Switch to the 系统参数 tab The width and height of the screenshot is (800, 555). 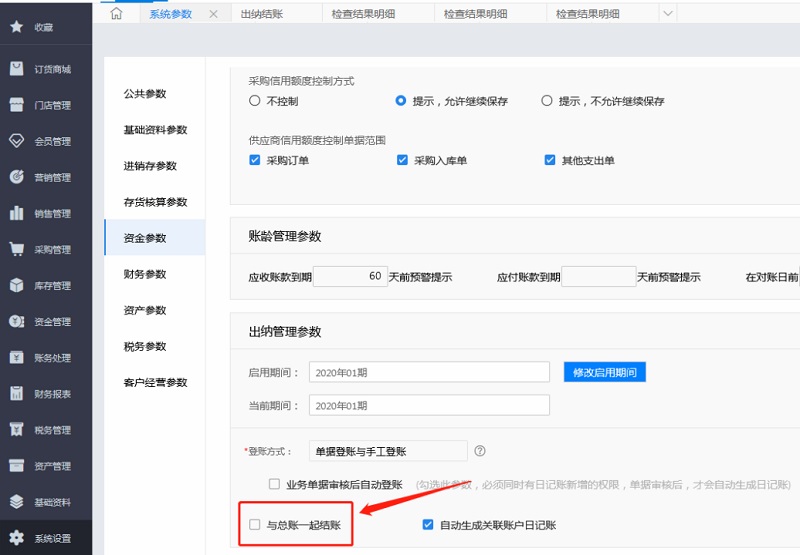[x=170, y=14]
